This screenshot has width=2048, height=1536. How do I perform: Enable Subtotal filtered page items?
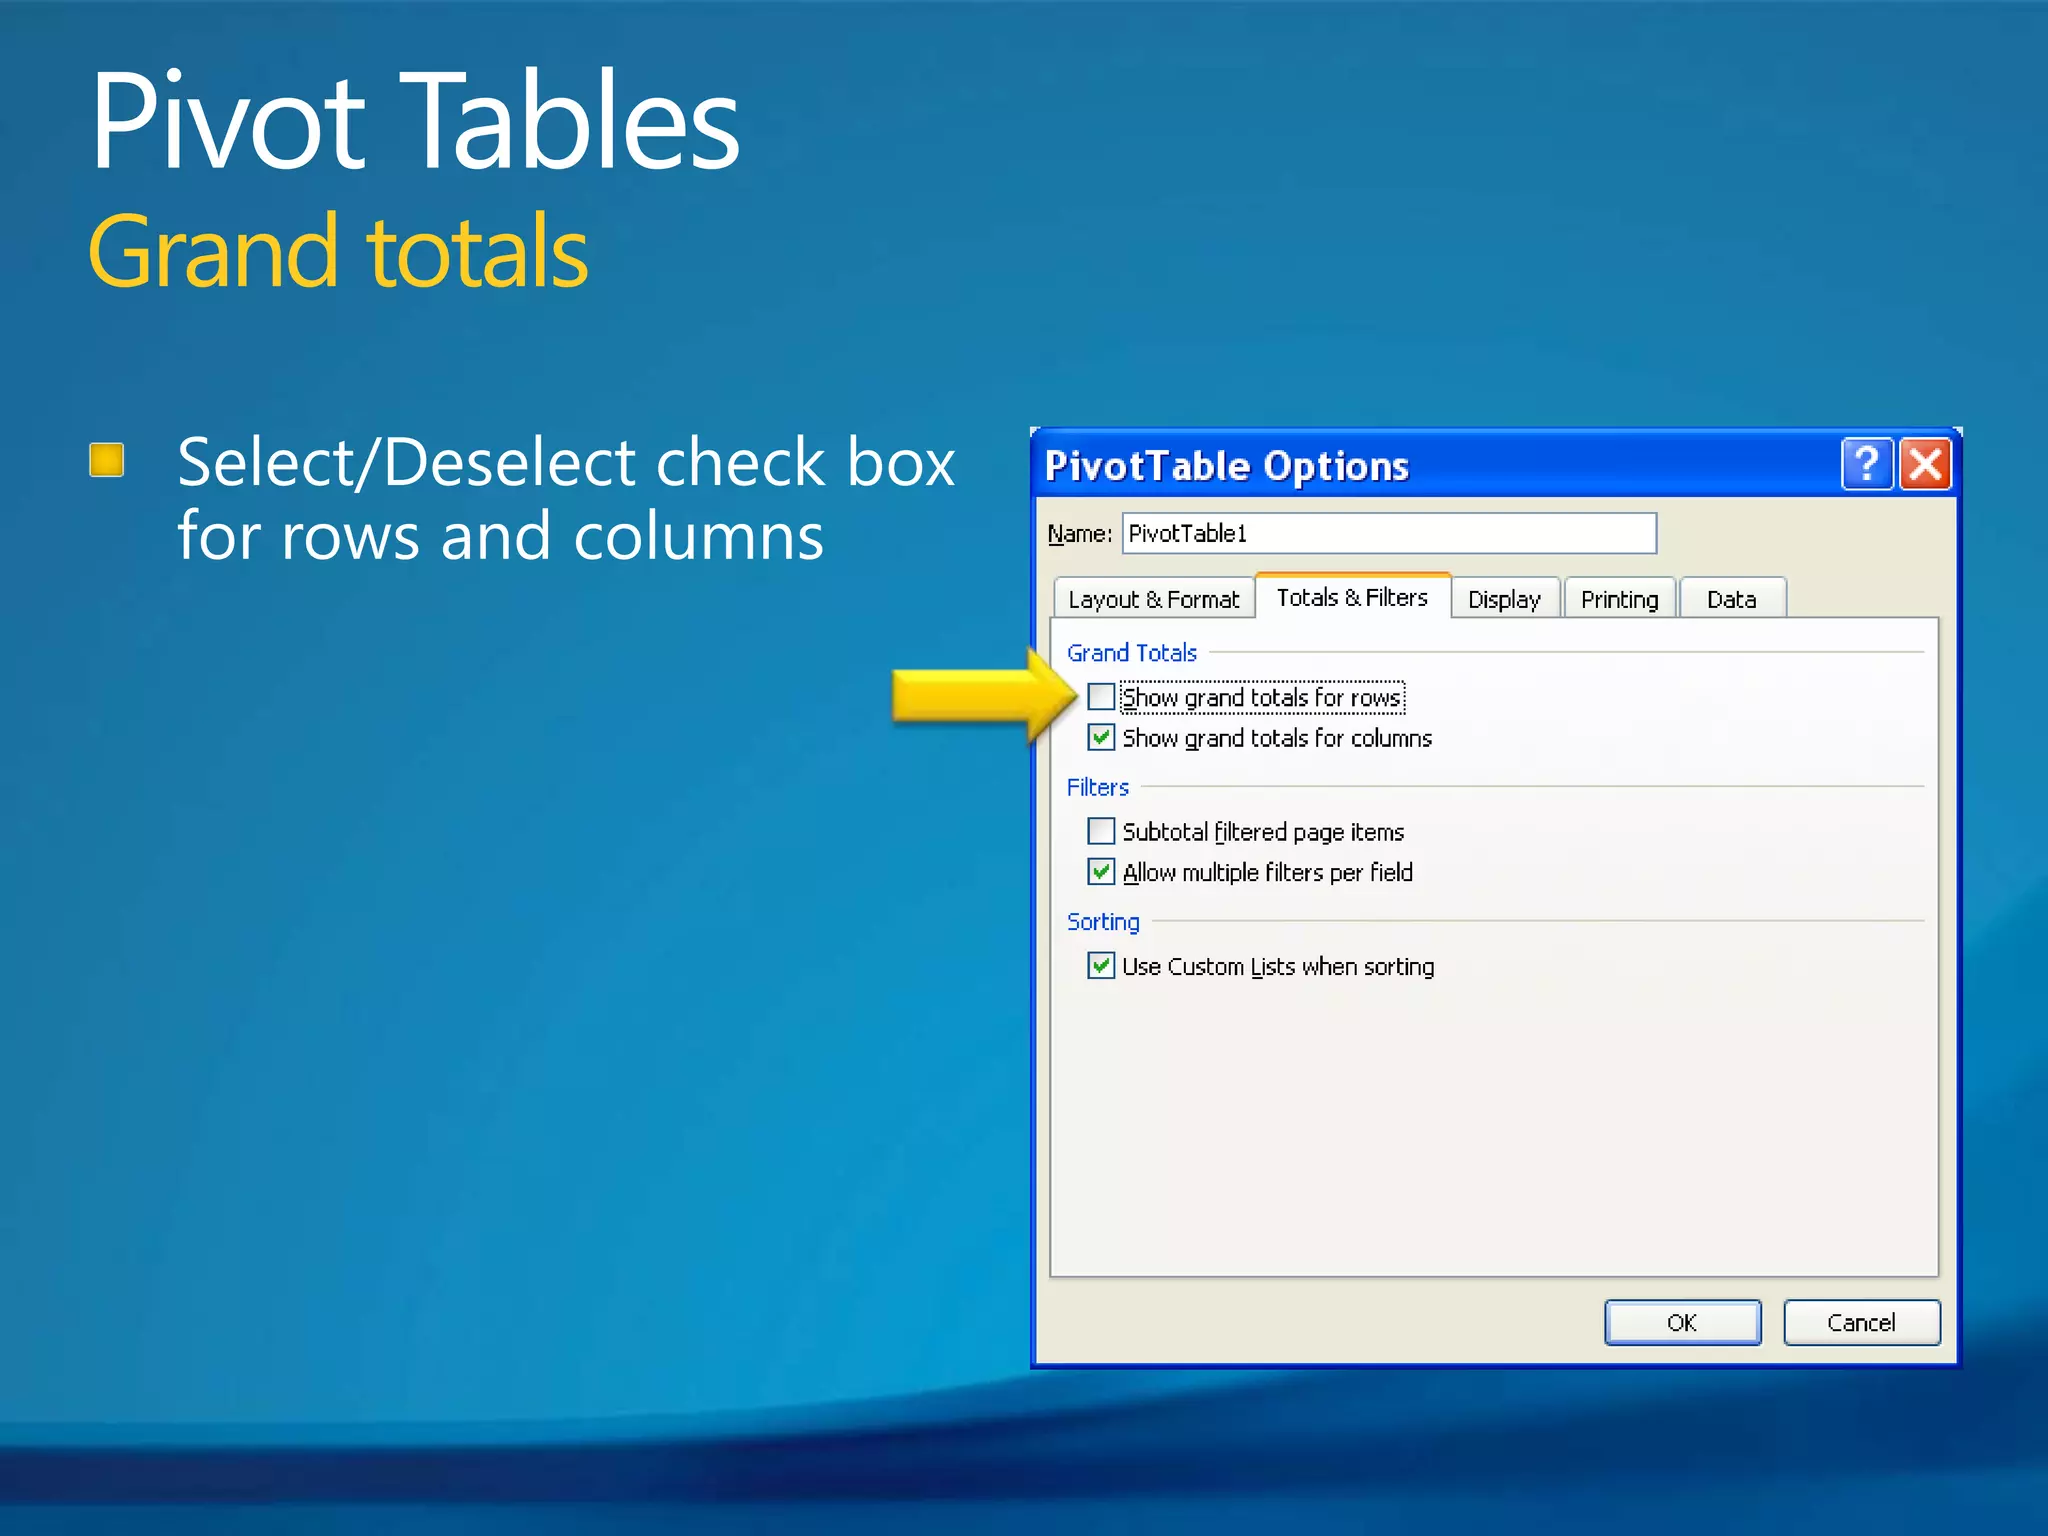1101,831
